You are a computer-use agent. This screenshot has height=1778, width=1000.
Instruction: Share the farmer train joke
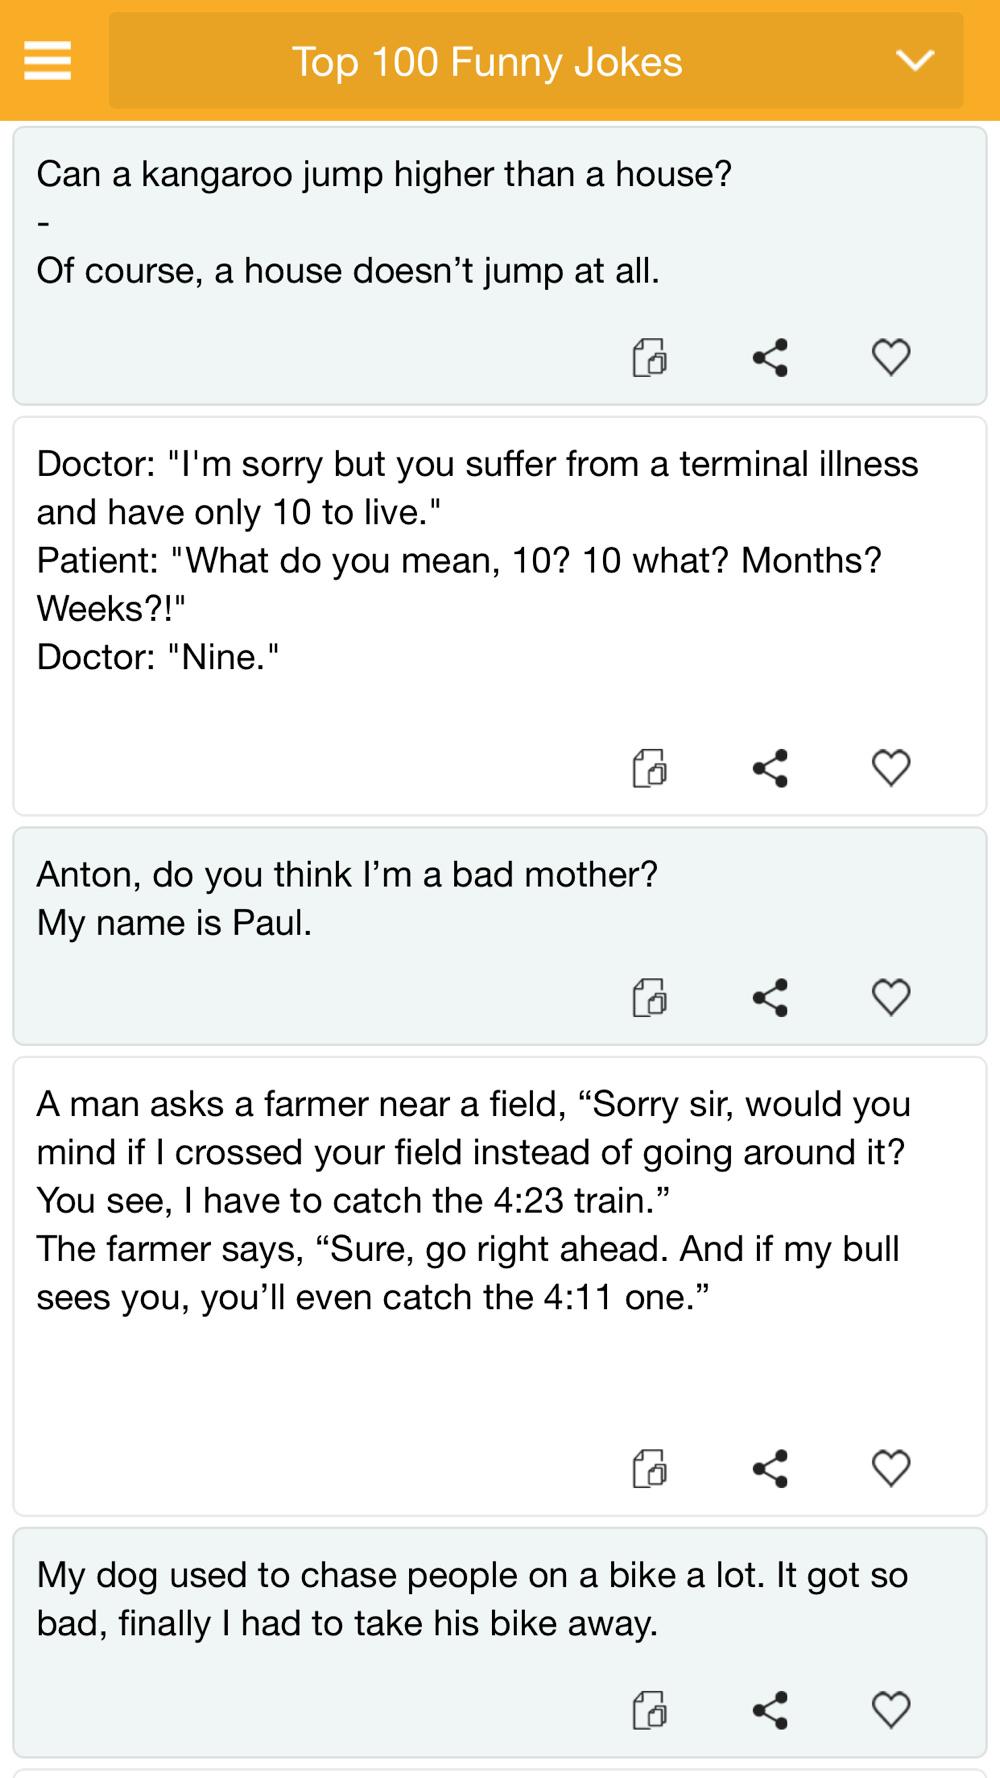click(x=770, y=1468)
